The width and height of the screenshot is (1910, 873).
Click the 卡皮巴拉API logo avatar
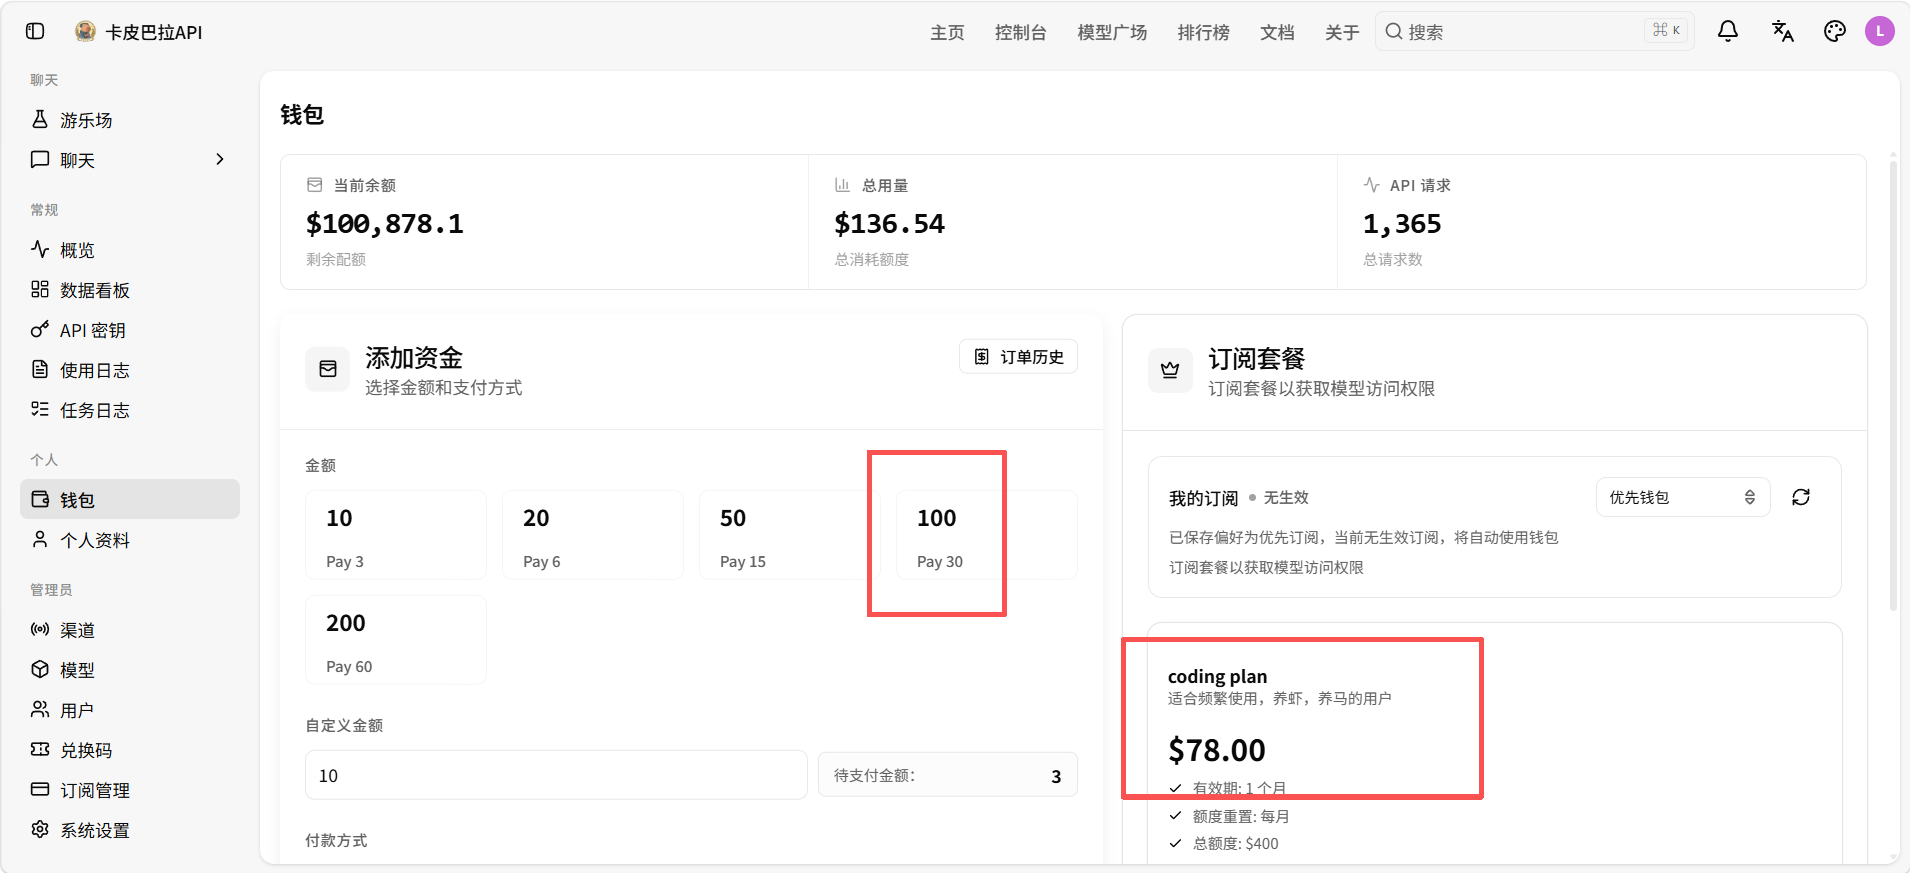[86, 31]
